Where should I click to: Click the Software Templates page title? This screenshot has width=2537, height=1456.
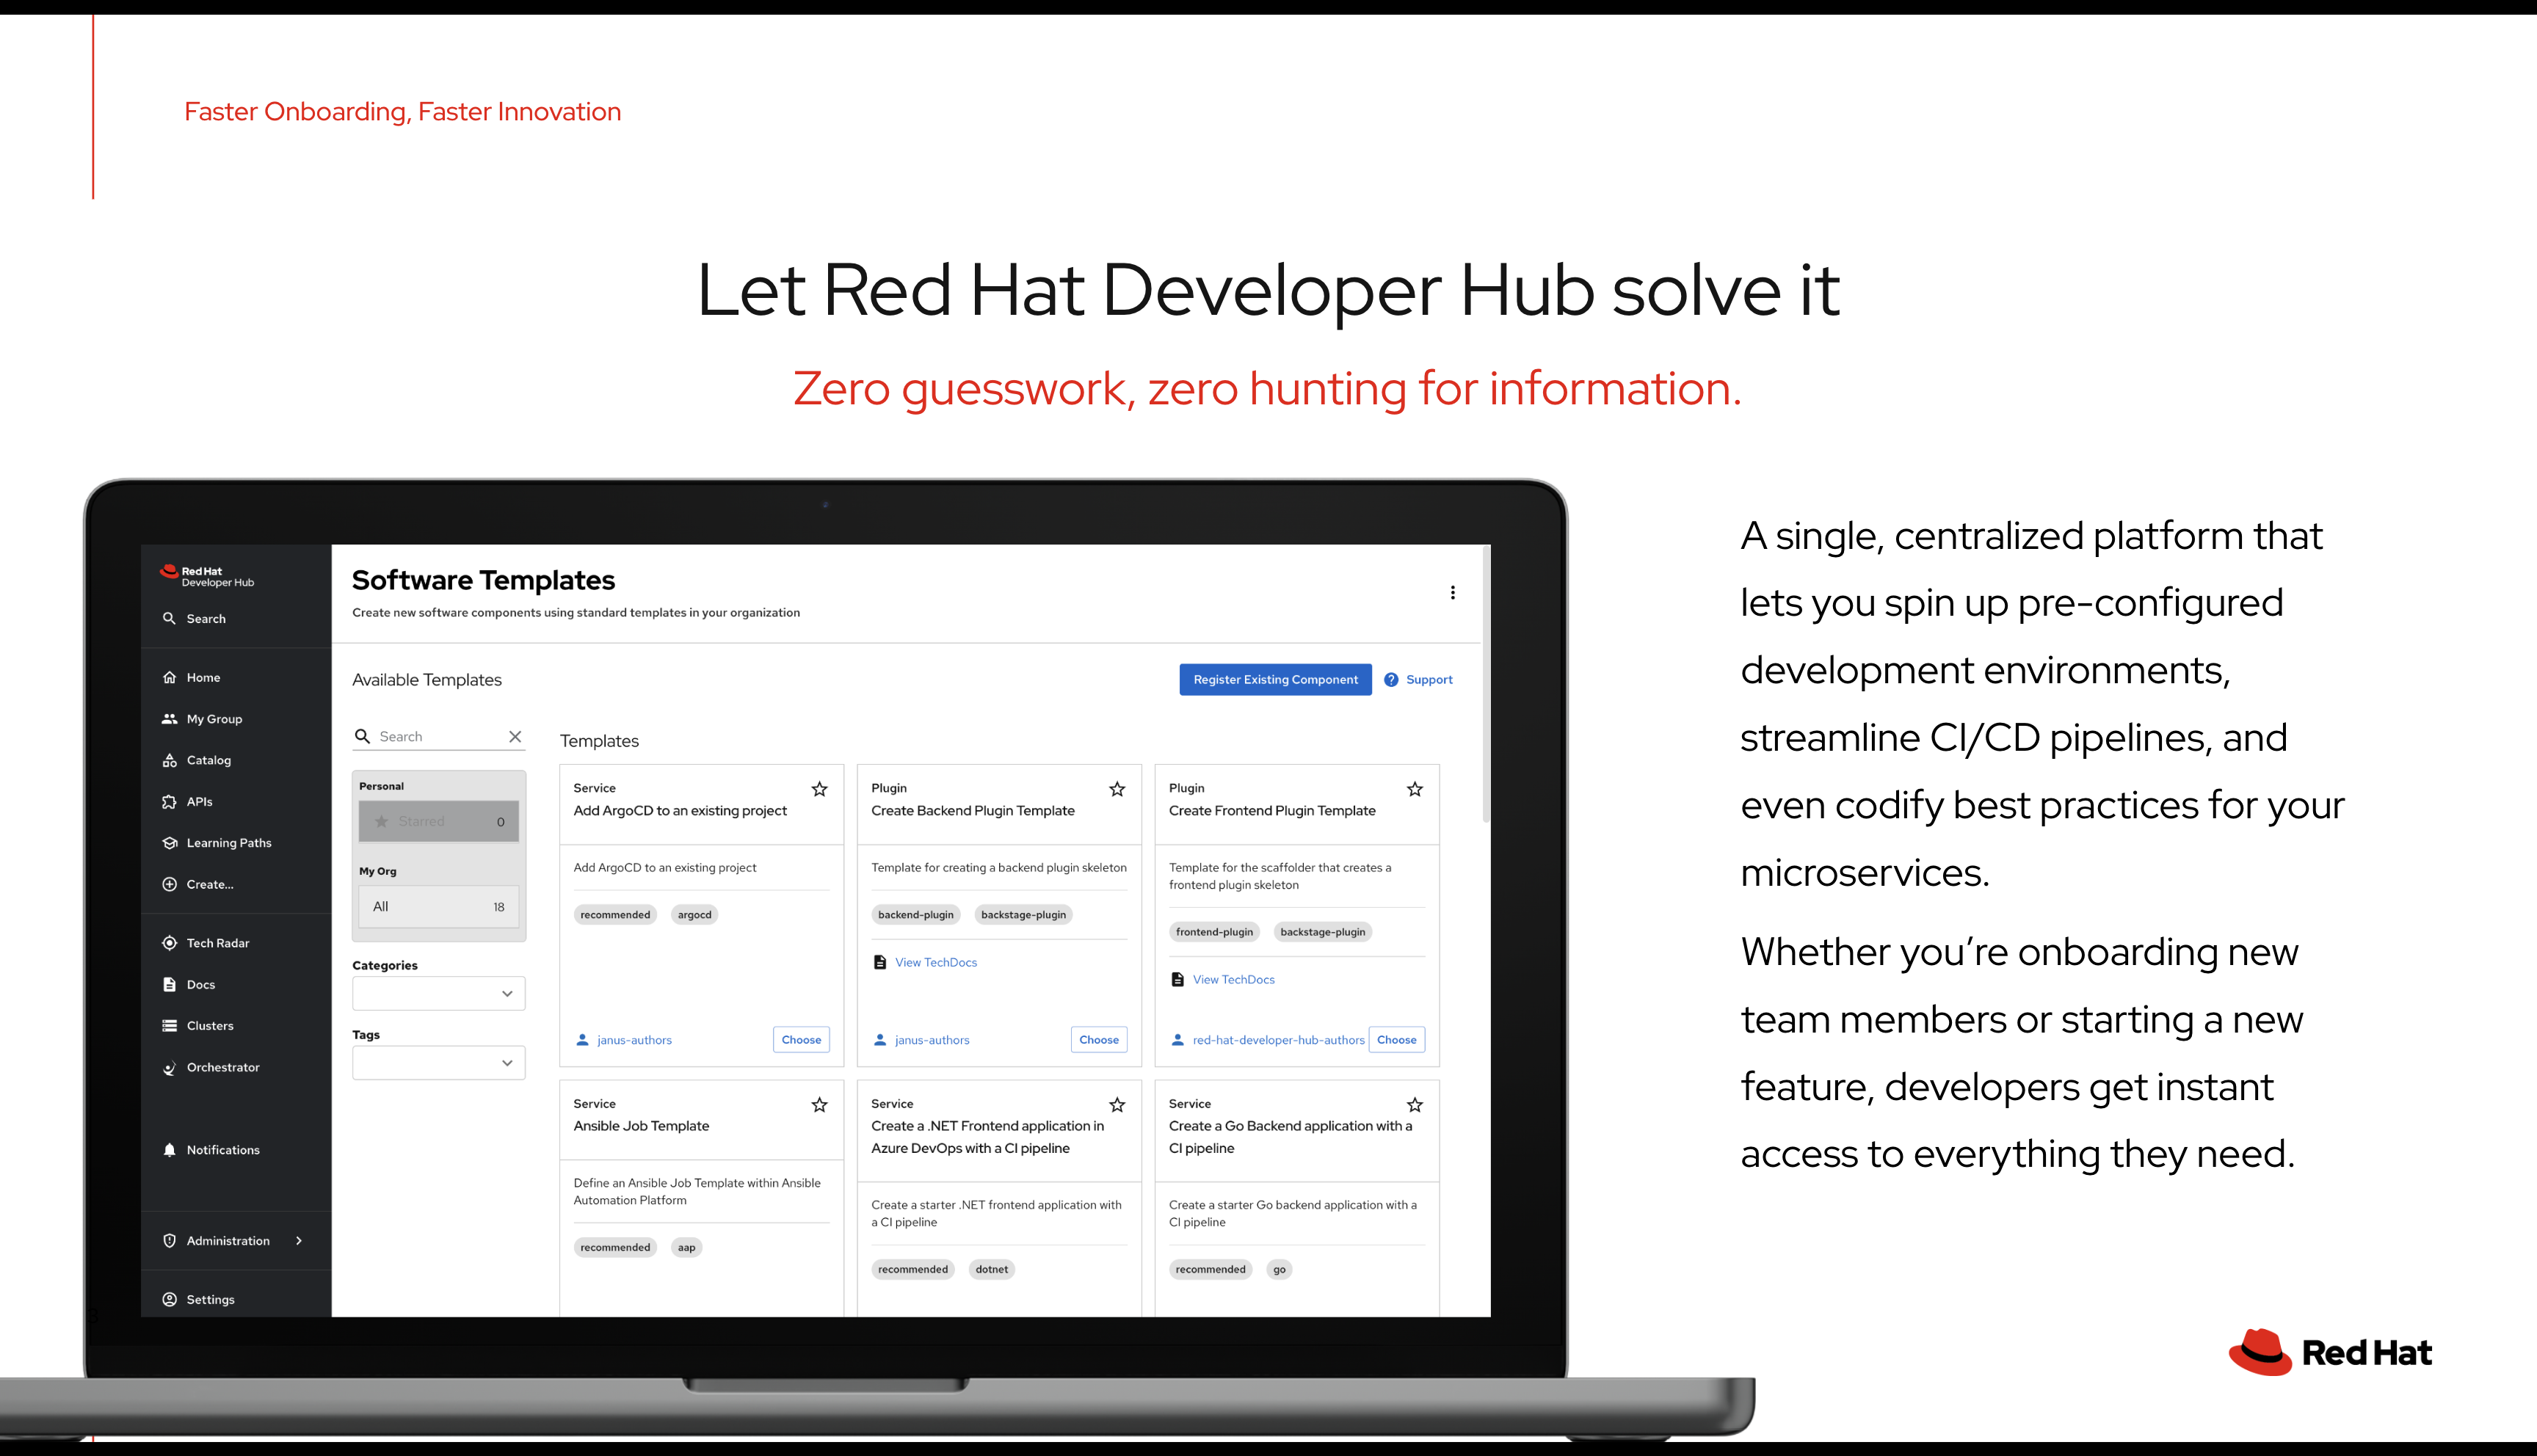click(483, 581)
